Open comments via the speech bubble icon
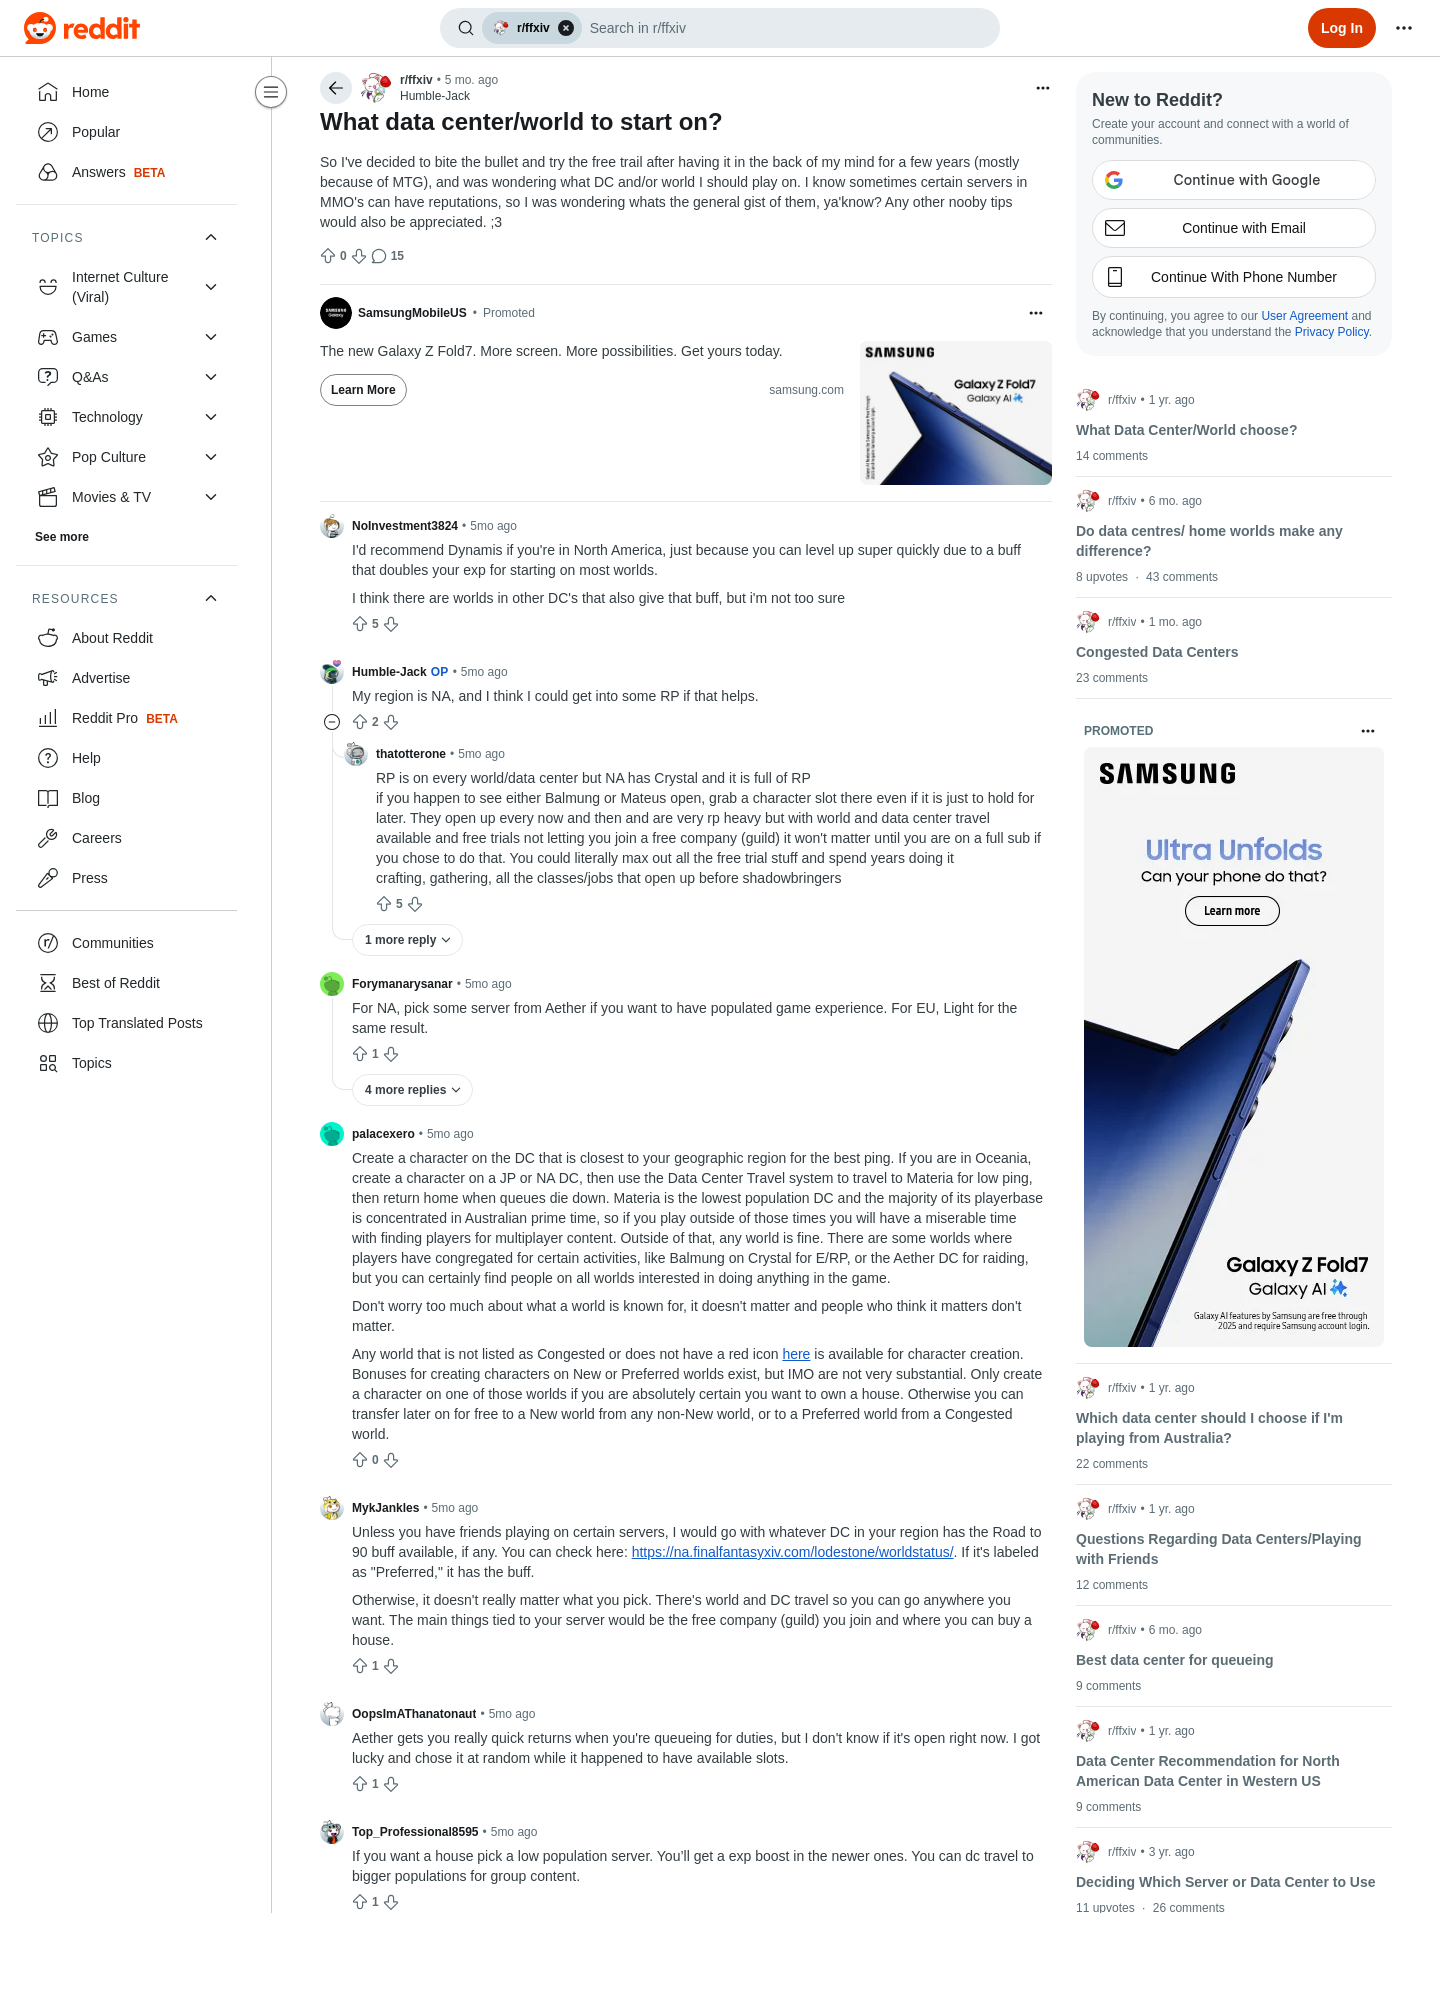This screenshot has height=2000, width=1440. tap(379, 256)
